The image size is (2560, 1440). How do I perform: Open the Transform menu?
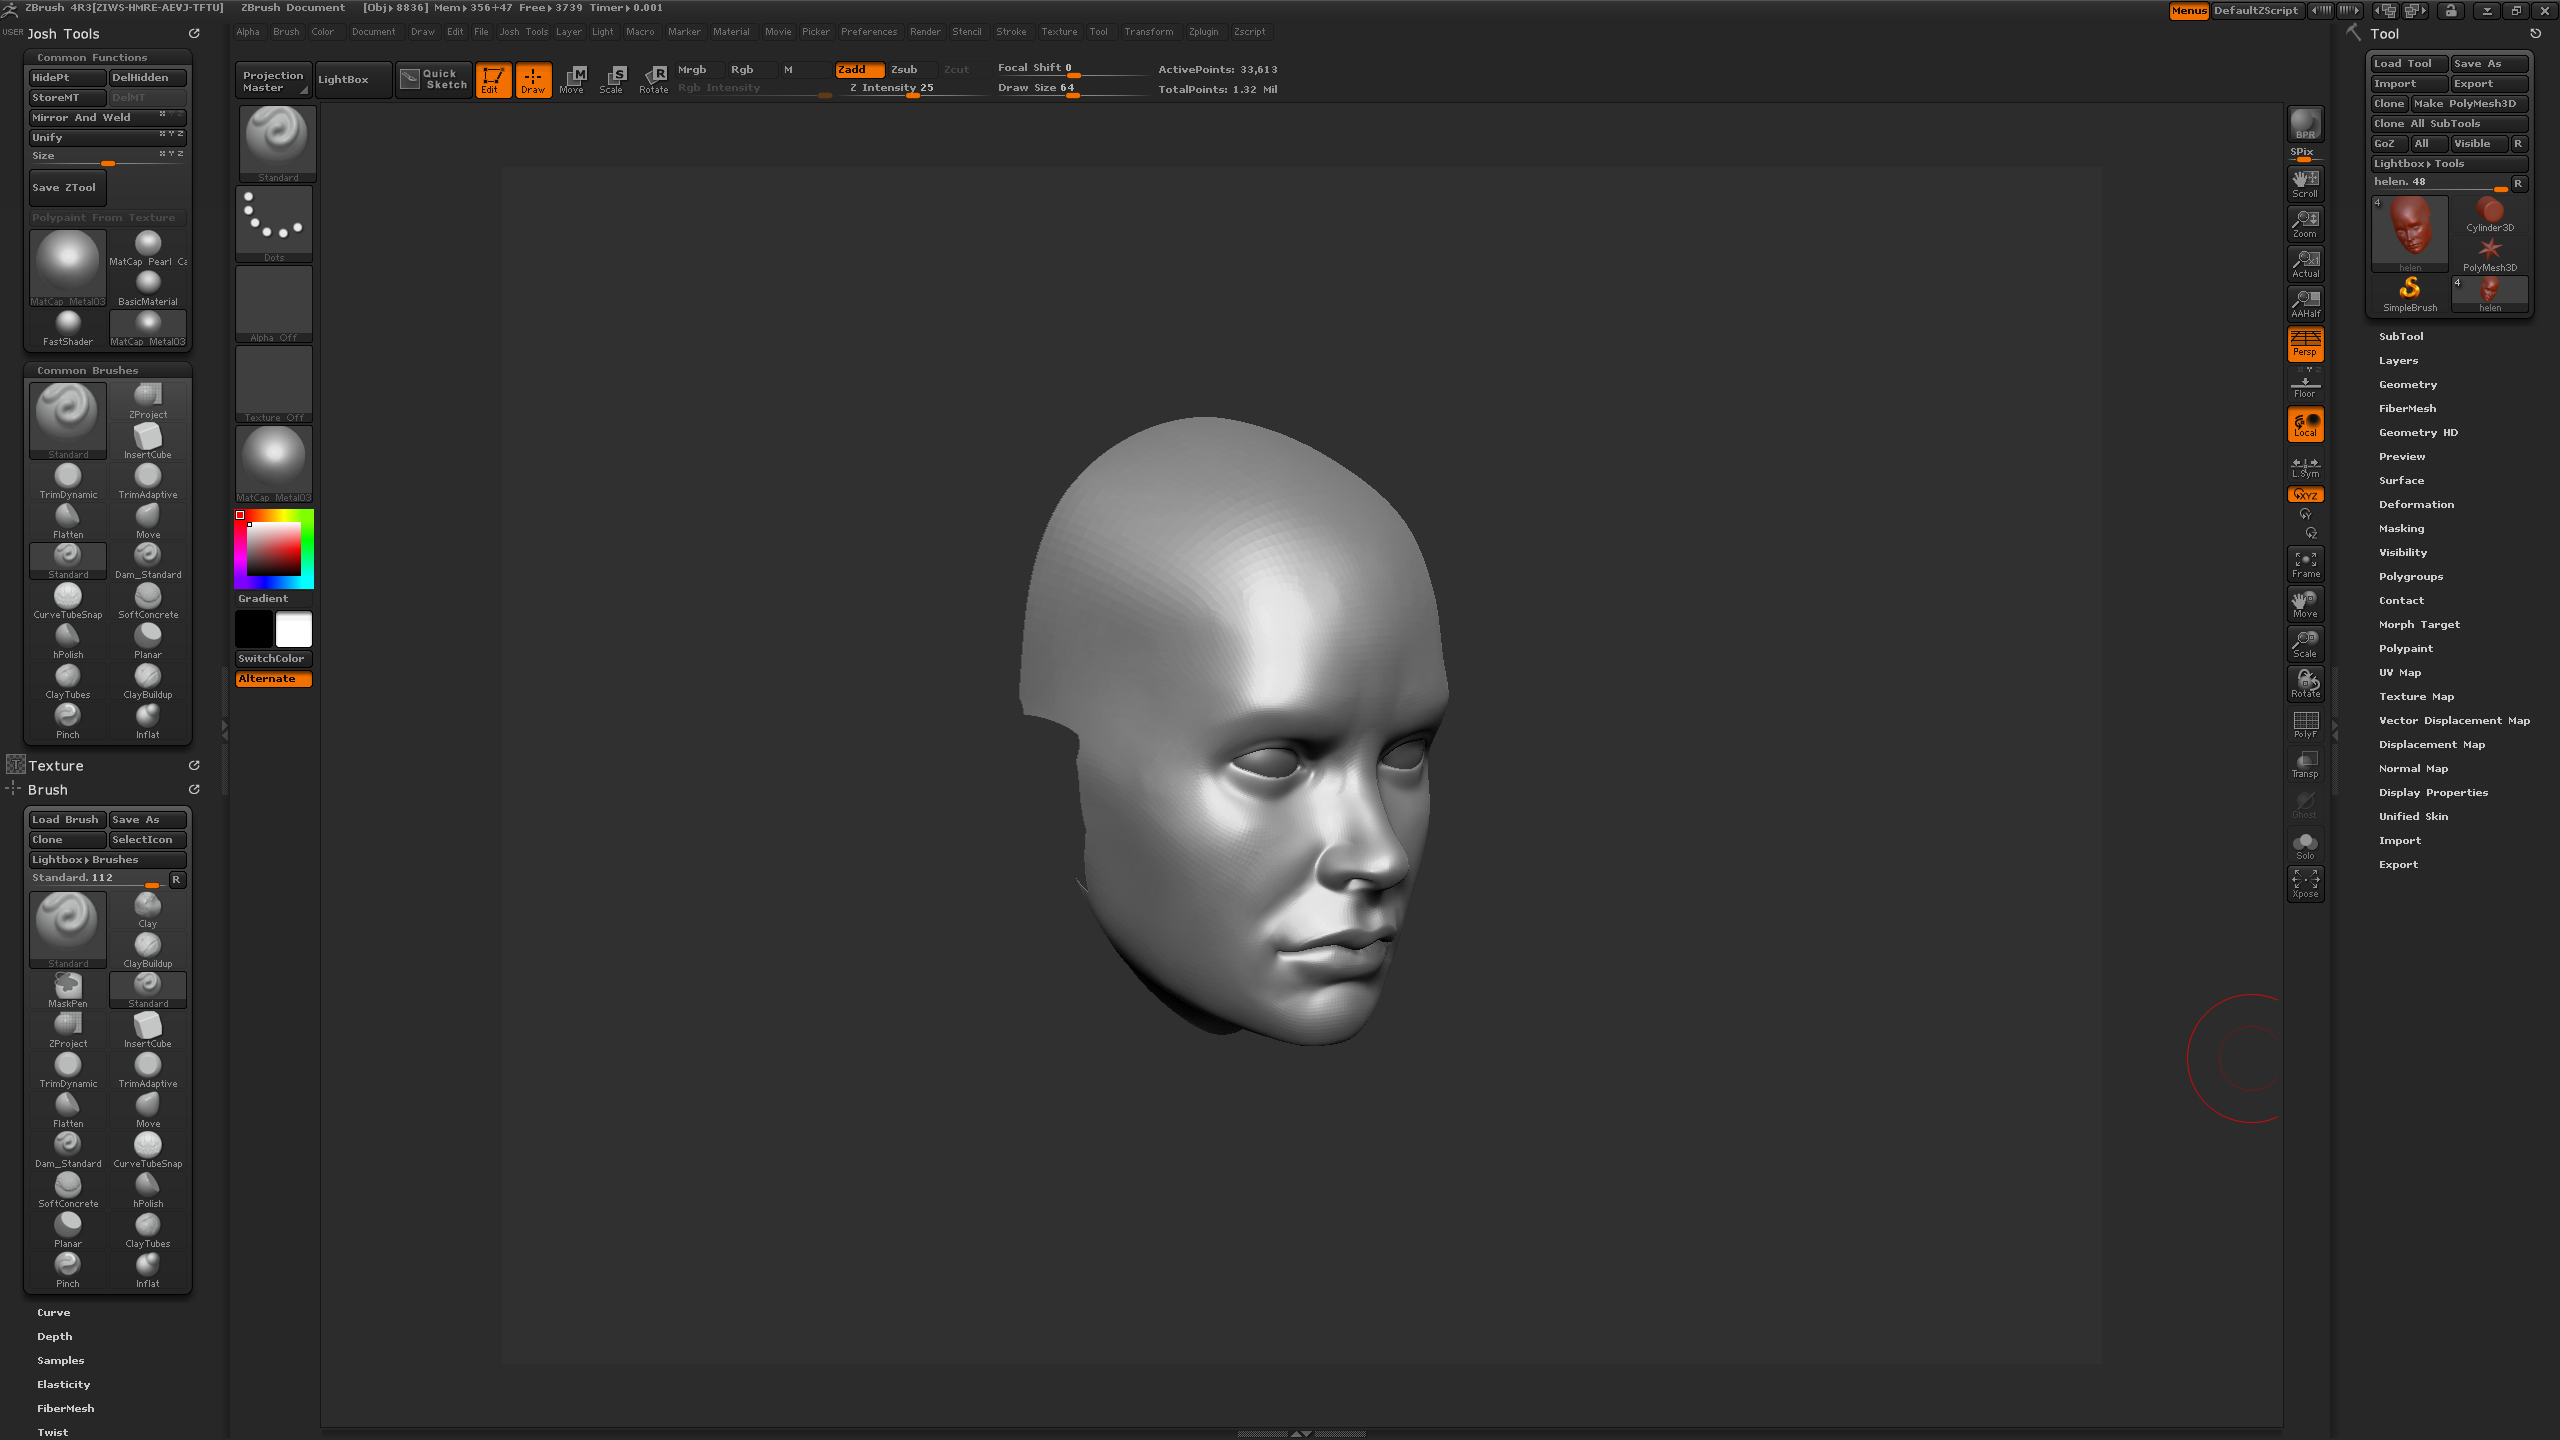[1148, 32]
